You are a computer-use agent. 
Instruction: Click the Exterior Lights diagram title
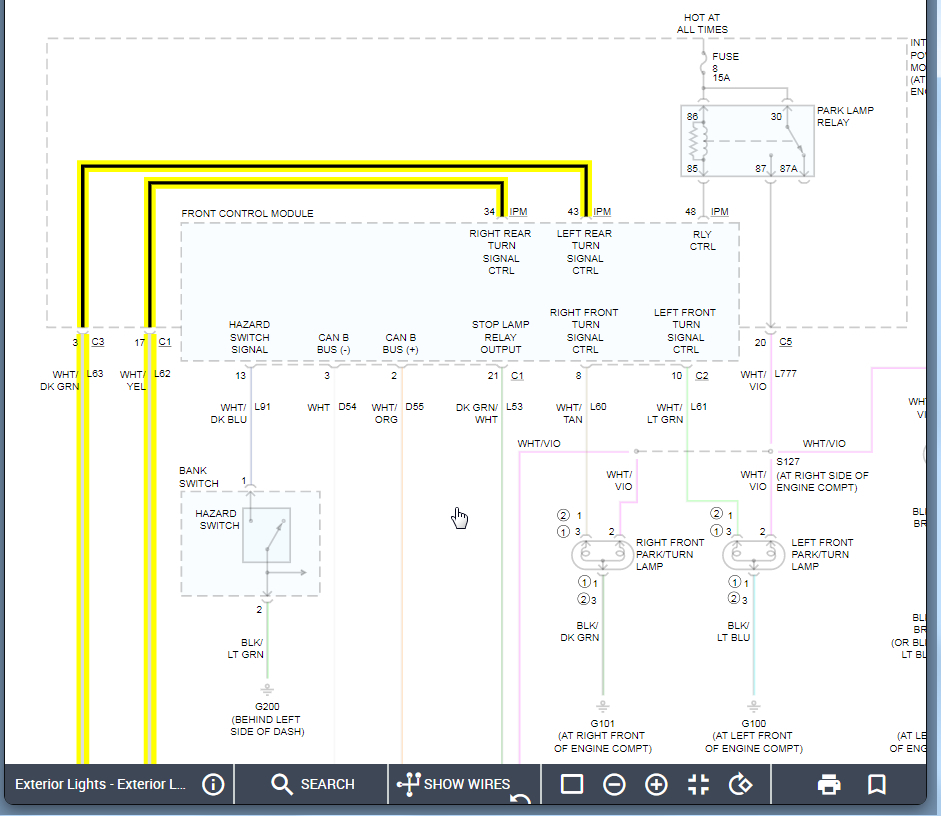click(x=101, y=784)
